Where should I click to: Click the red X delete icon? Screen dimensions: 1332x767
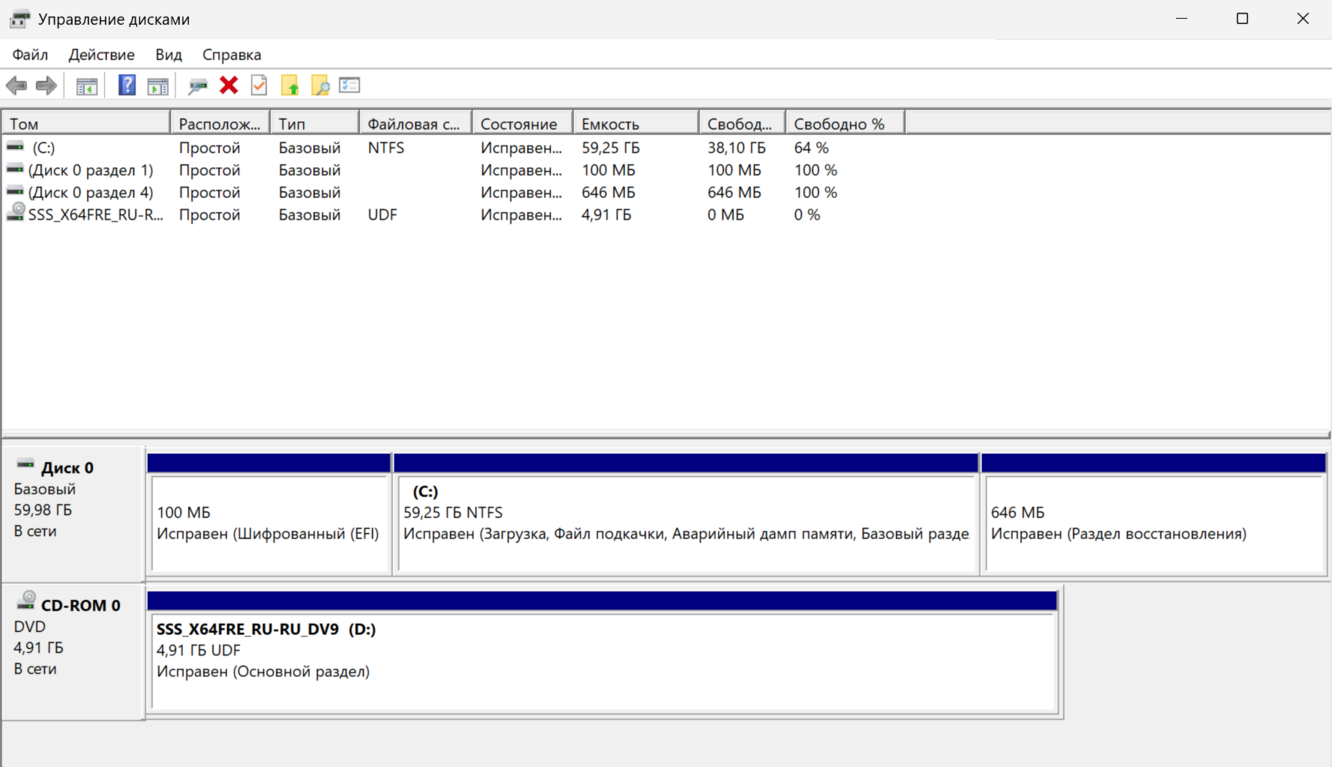click(229, 86)
